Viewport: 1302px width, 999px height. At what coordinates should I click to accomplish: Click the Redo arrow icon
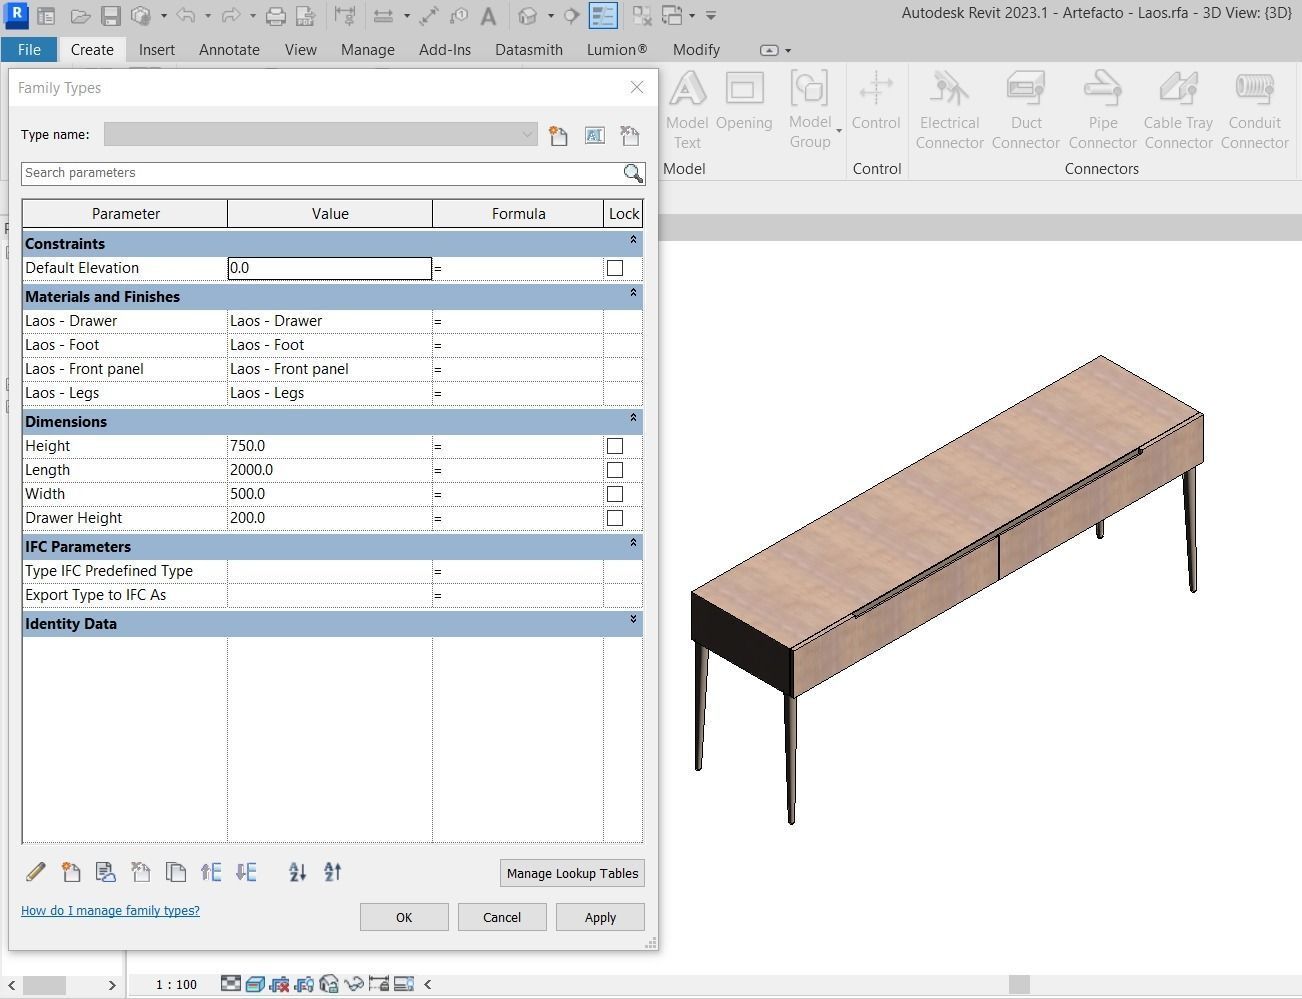click(x=231, y=16)
